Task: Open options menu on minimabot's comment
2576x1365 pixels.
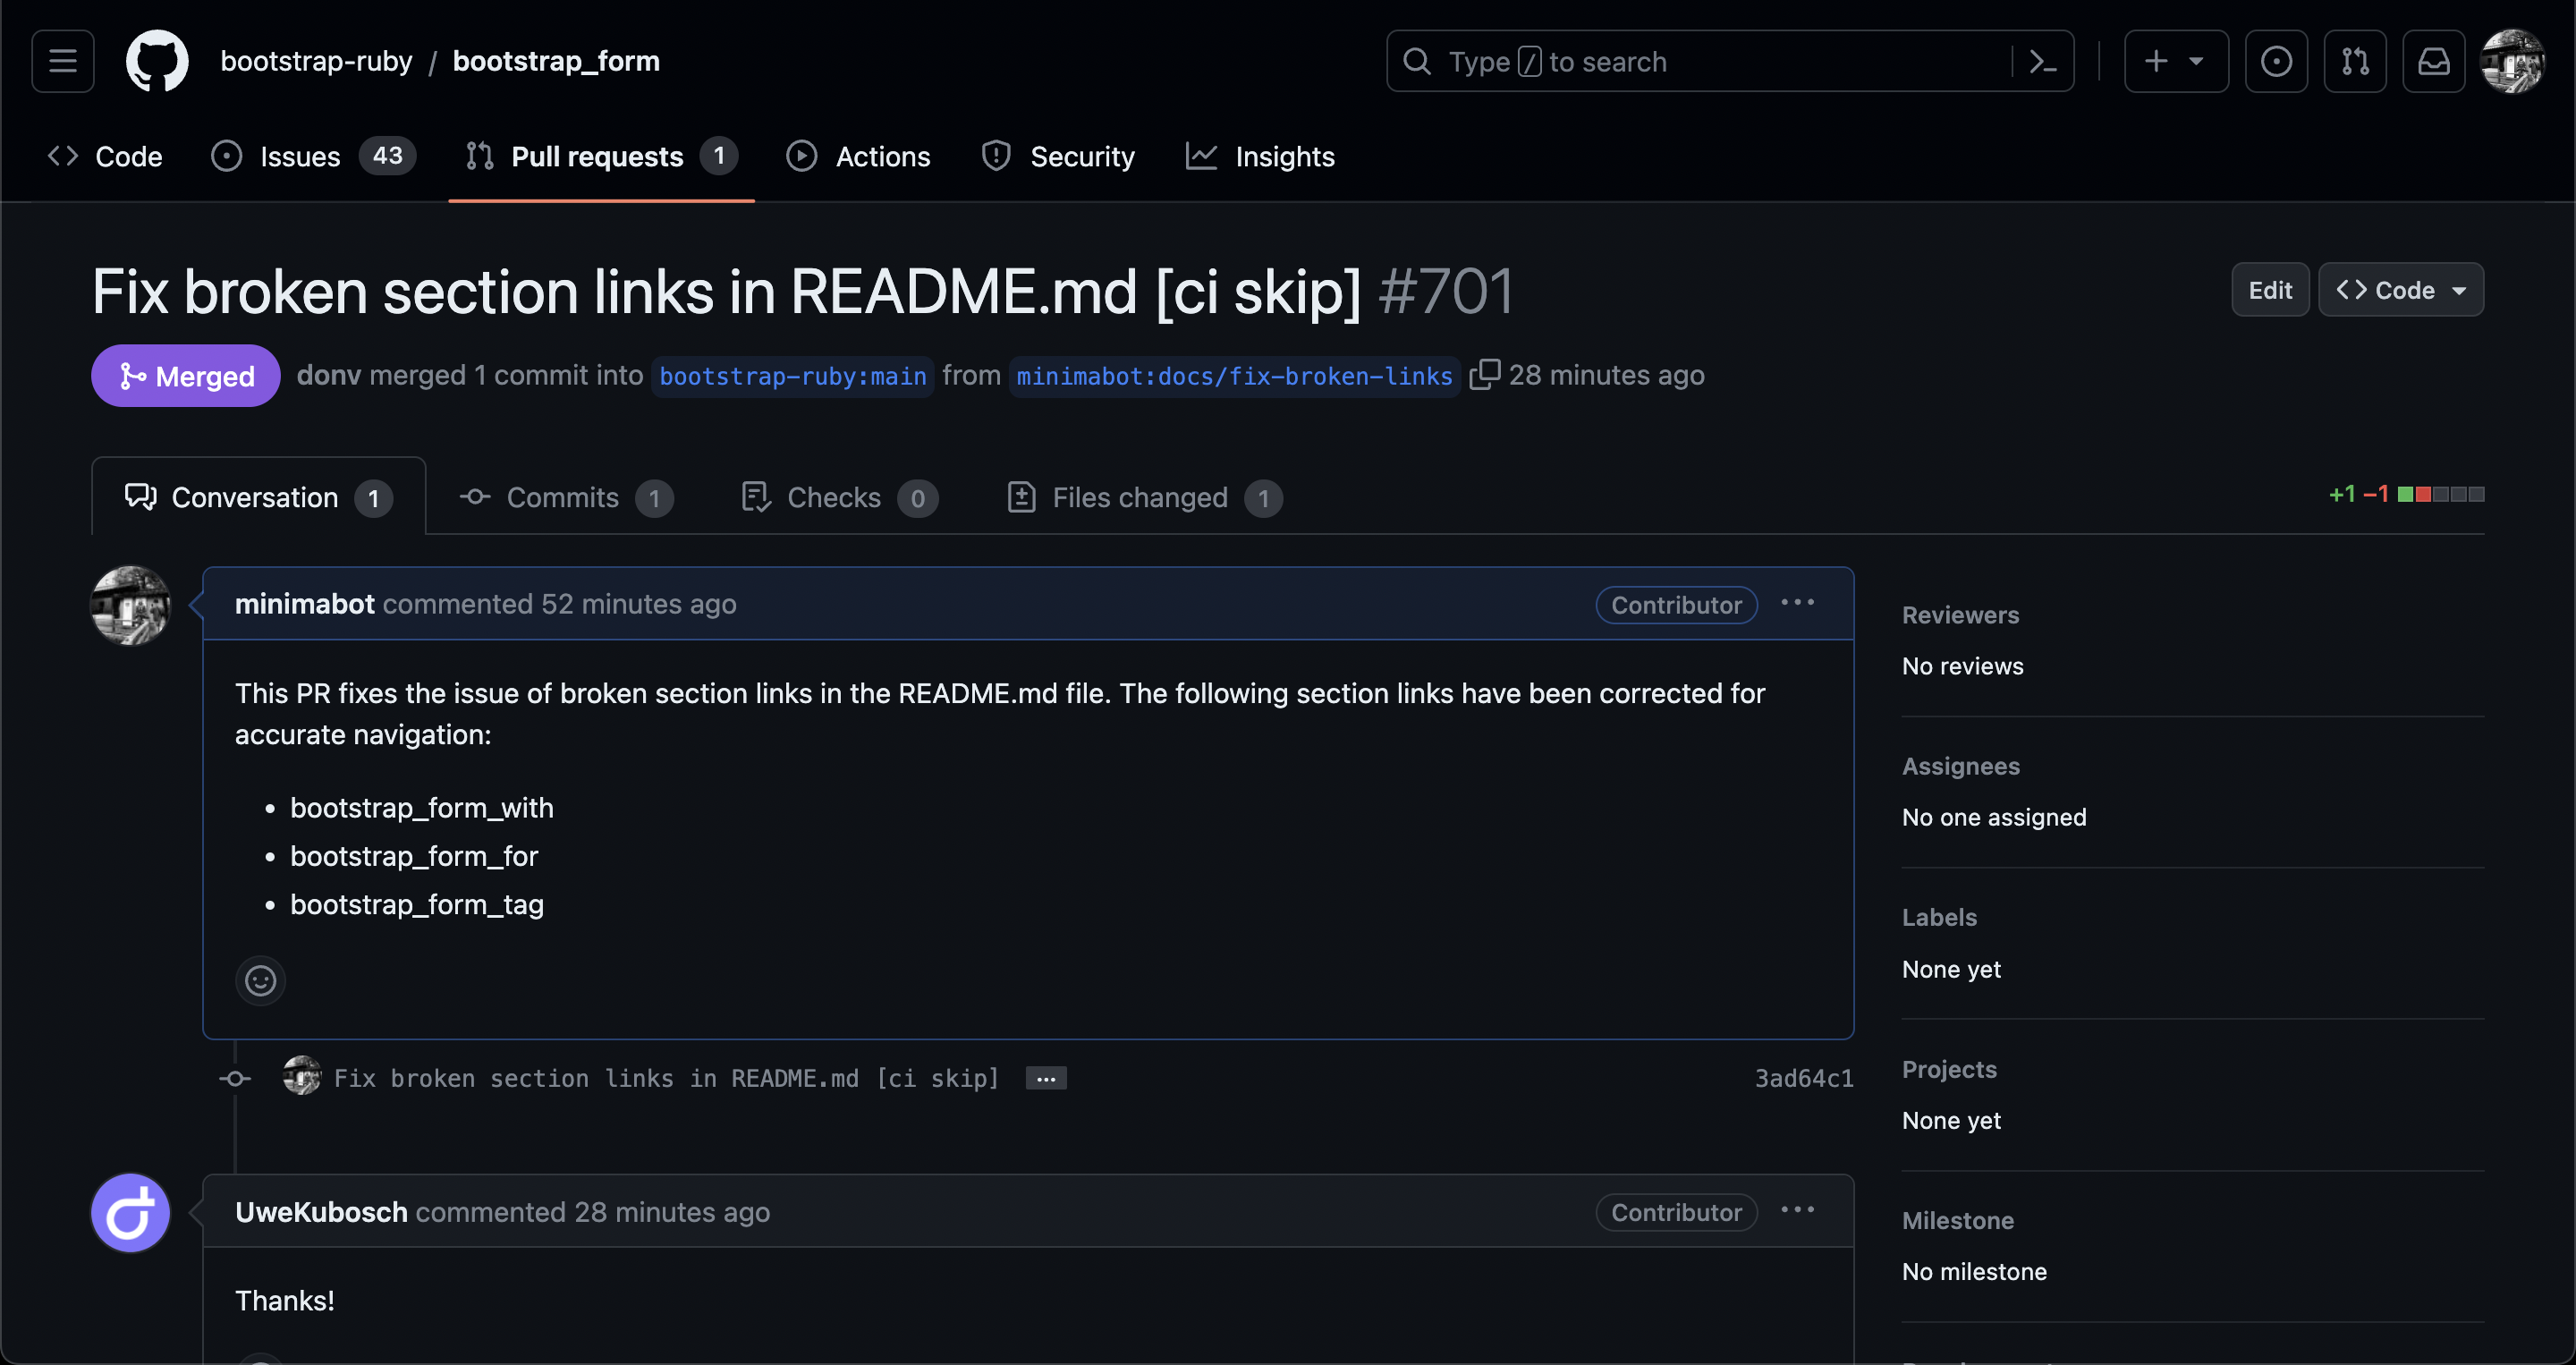Action: click(x=1797, y=603)
